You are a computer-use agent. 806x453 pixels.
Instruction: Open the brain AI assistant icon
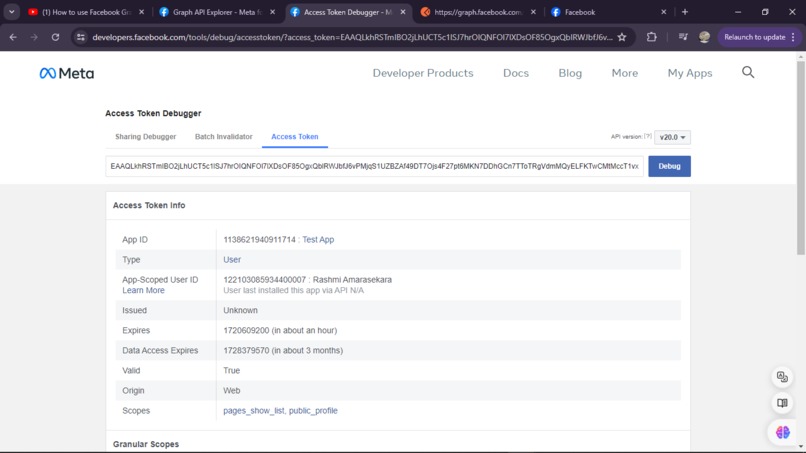point(782,432)
